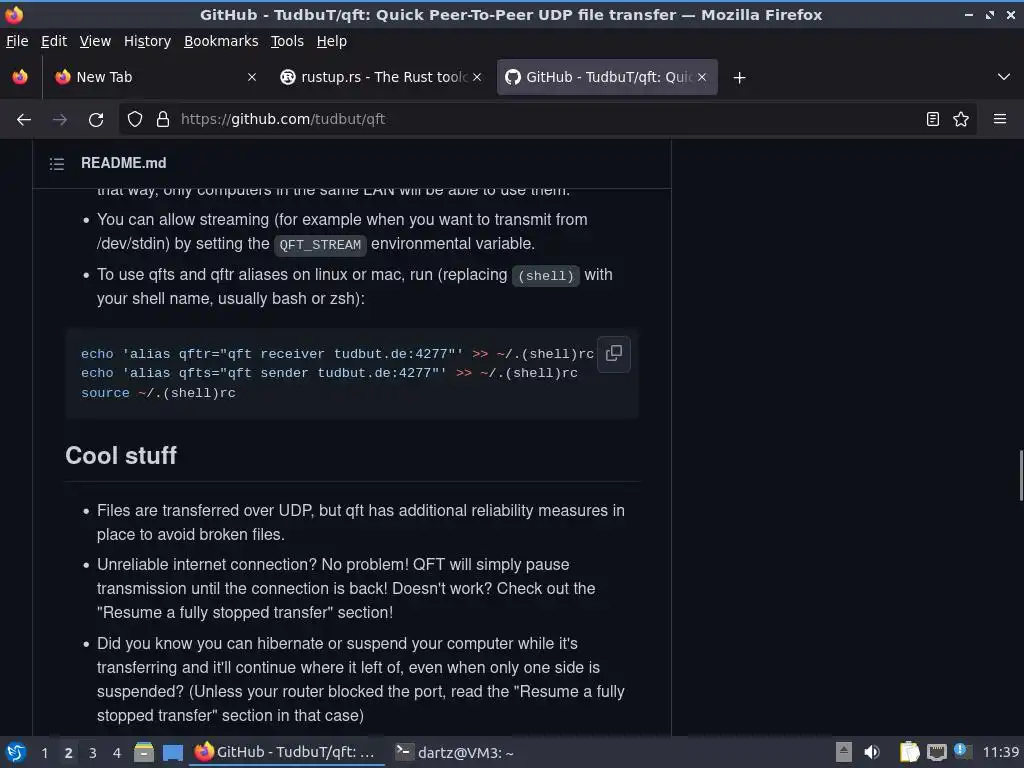Viewport: 1024px width, 768px height.
Task: Open the History menu
Action: (147, 41)
